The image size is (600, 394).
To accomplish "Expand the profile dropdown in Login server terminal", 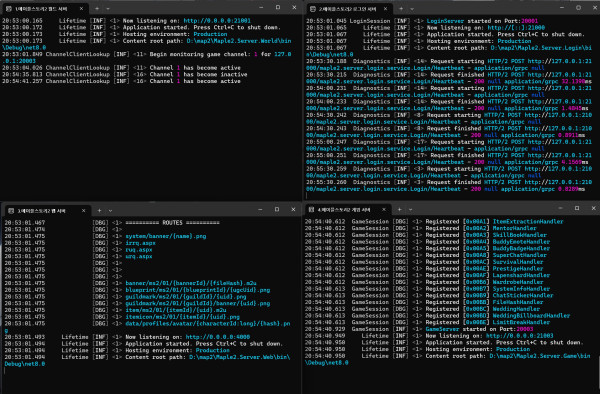I will tap(412, 9).
